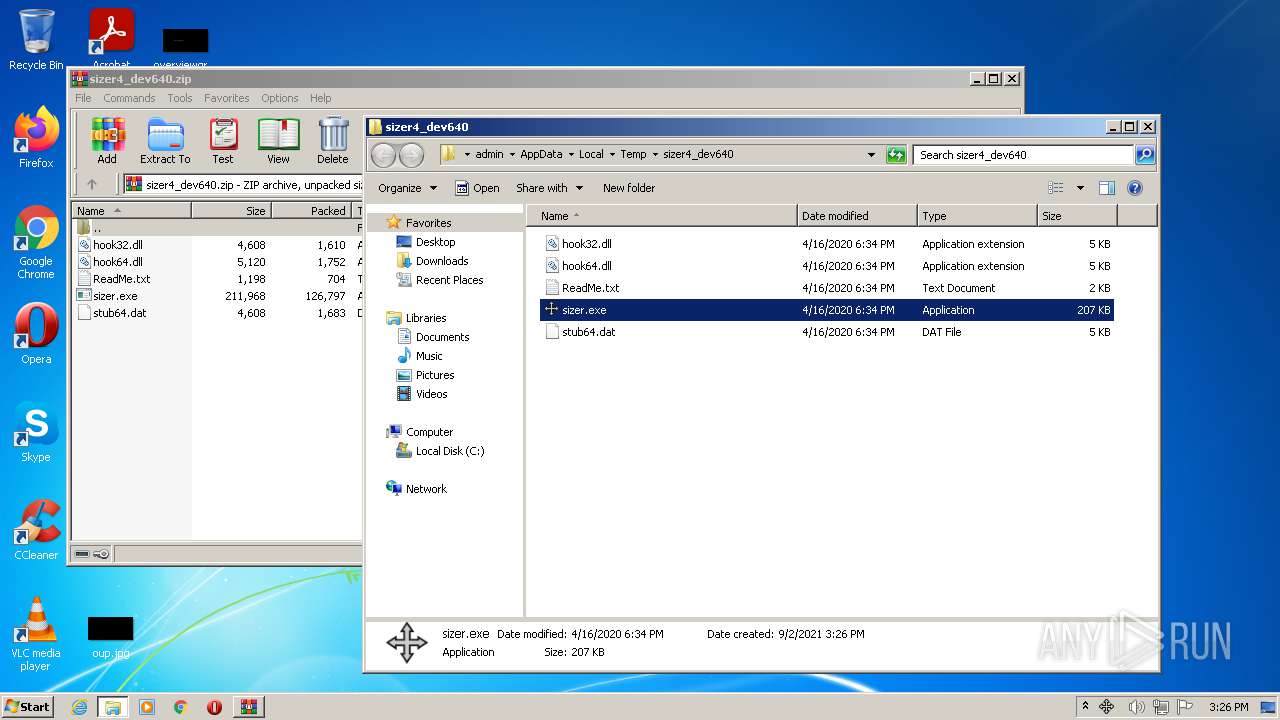Click Search sizer4_dev640 field
The height and width of the screenshot is (720, 1280).
pos(1023,155)
